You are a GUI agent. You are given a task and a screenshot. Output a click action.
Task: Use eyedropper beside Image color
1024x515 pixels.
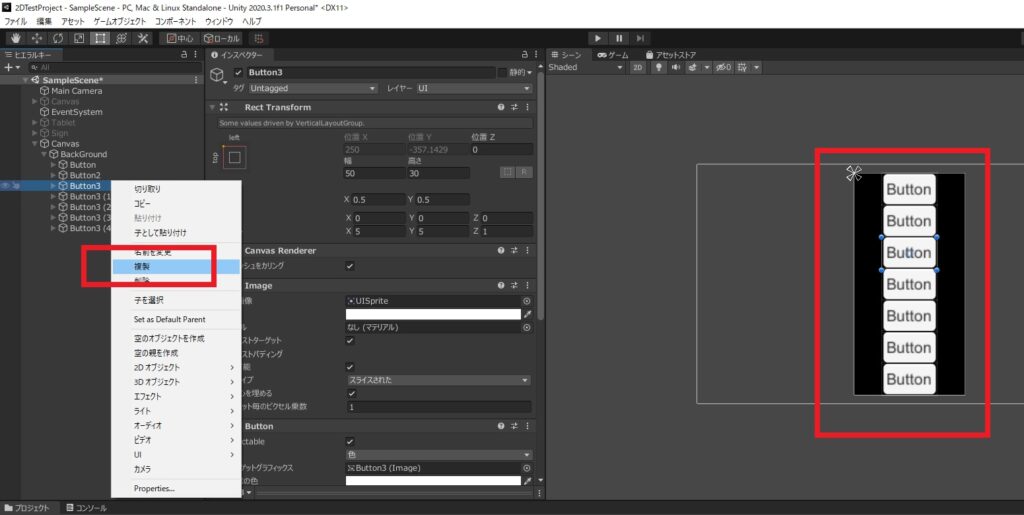(527, 314)
